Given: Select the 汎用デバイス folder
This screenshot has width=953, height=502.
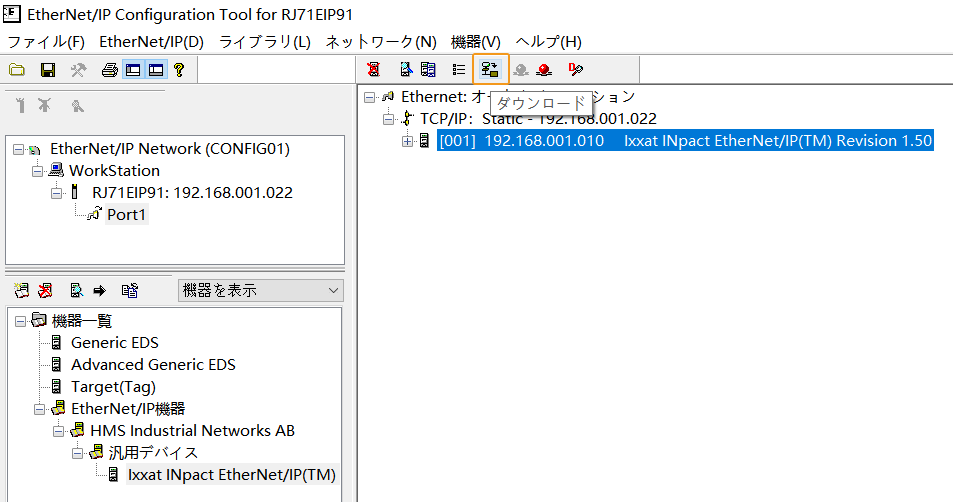Looking at the screenshot, I should pyautogui.click(x=153, y=453).
